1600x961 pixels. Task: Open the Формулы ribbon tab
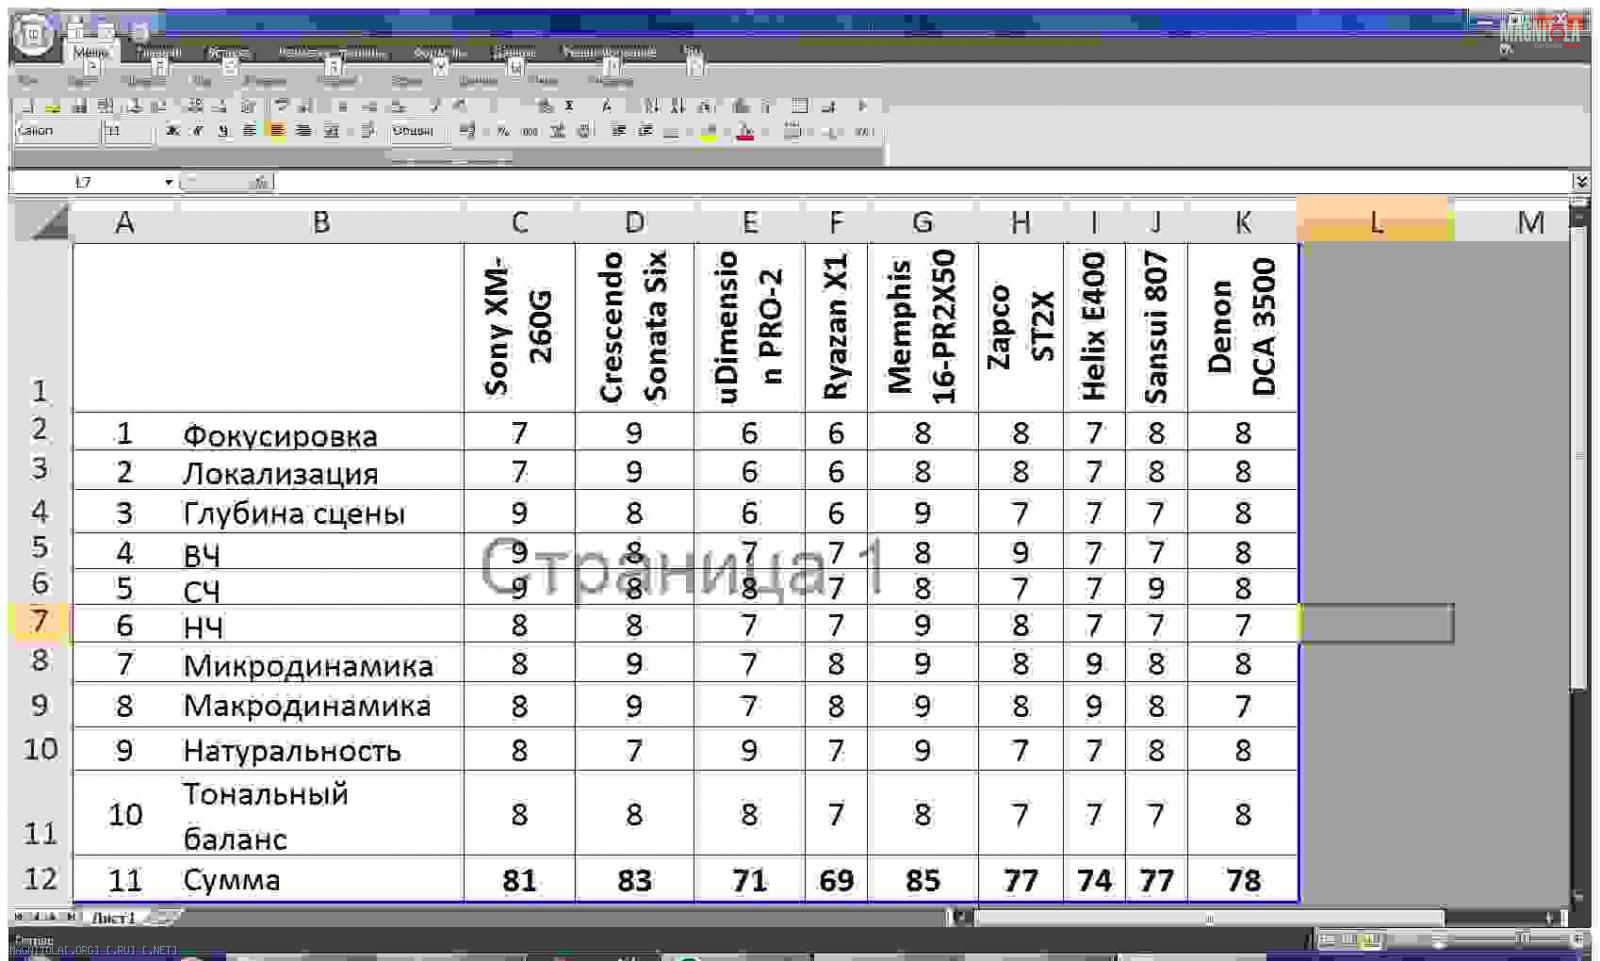pyautogui.click(x=440, y=52)
